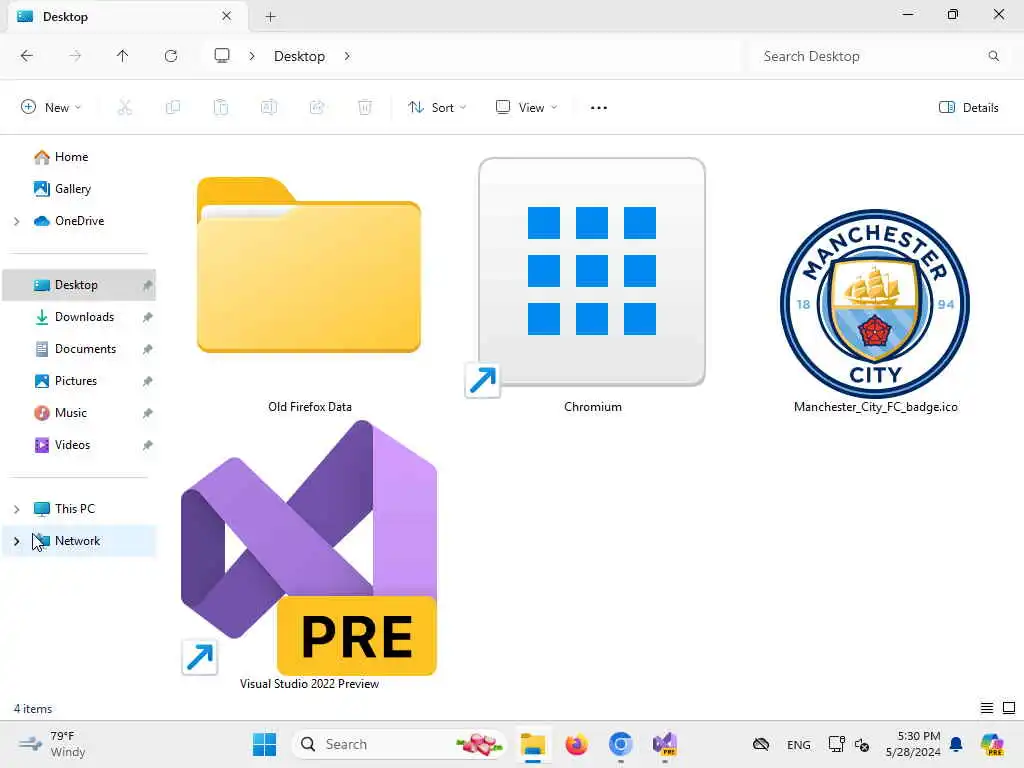Click the Back navigation arrow
Image resolution: width=1024 pixels, height=768 pixels.
(x=27, y=56)
